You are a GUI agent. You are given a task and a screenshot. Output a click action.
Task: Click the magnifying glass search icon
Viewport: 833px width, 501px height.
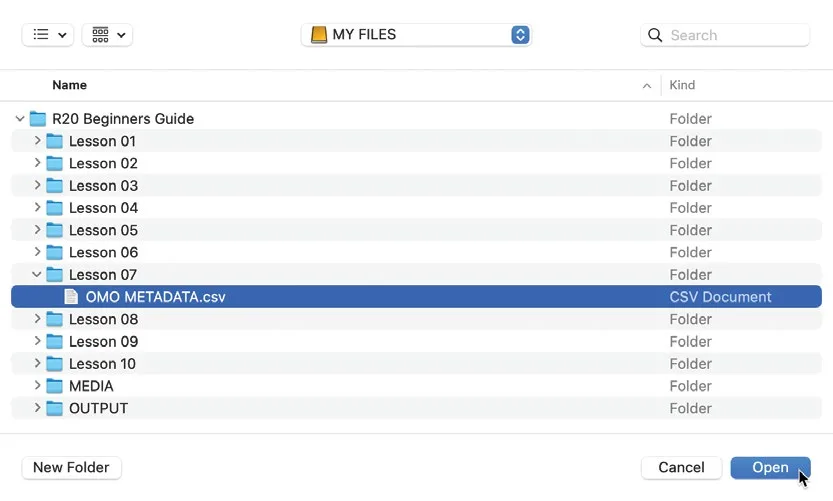[655, 35]
